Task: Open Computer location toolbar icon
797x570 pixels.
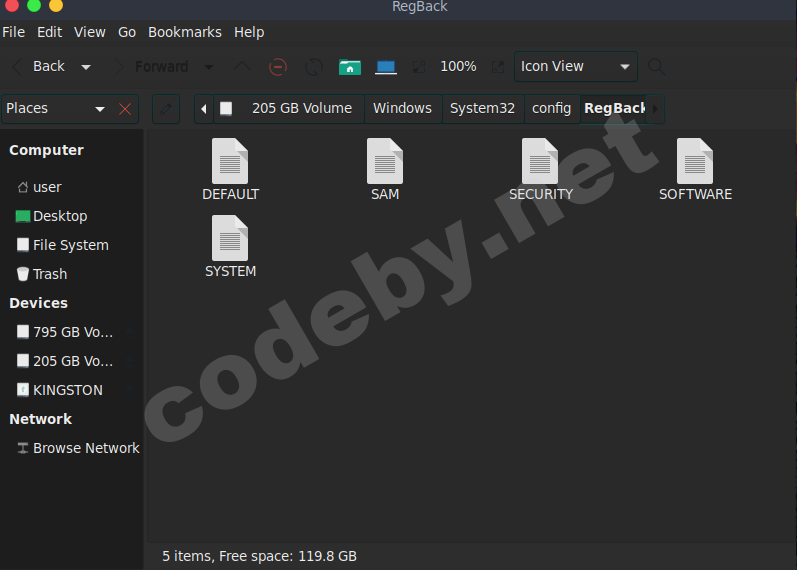Action: point(386,67)
